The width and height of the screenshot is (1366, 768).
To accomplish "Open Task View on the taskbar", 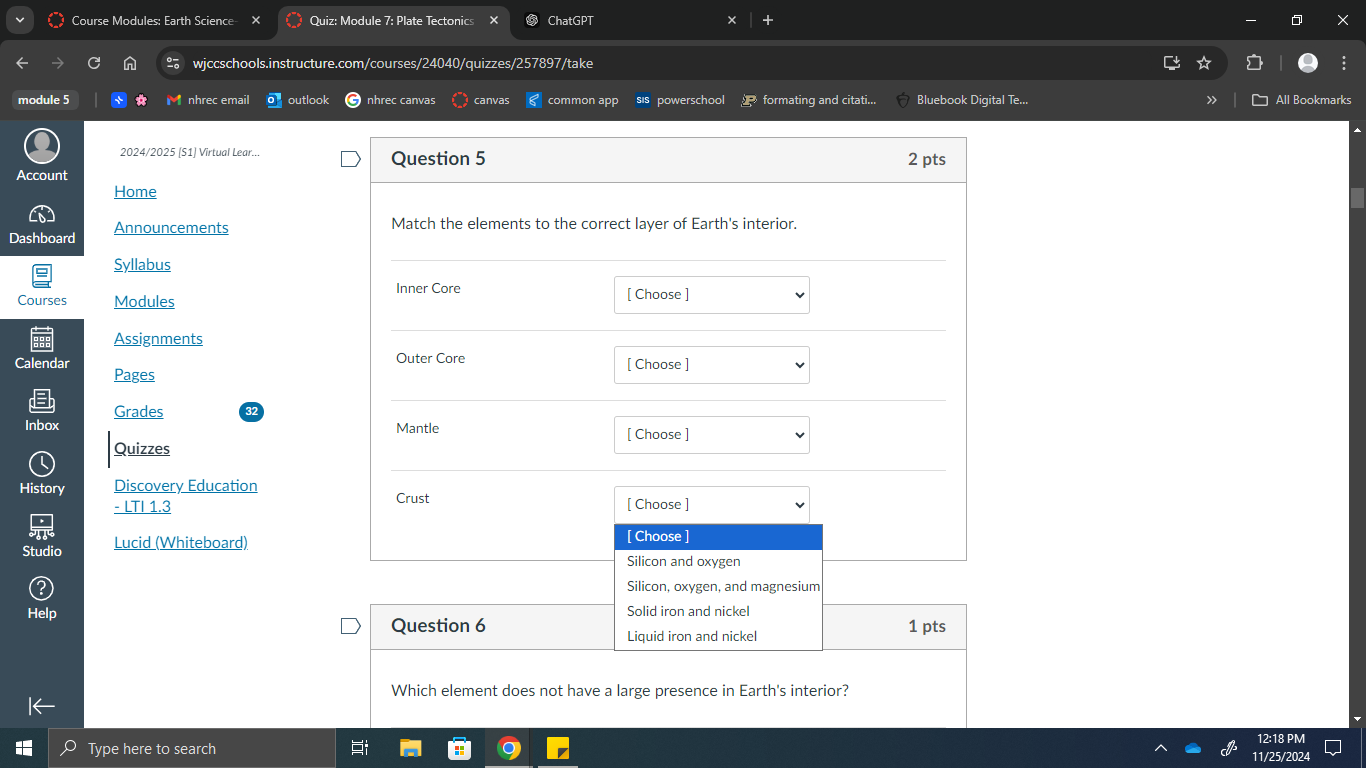I will (x=361, y=748).
